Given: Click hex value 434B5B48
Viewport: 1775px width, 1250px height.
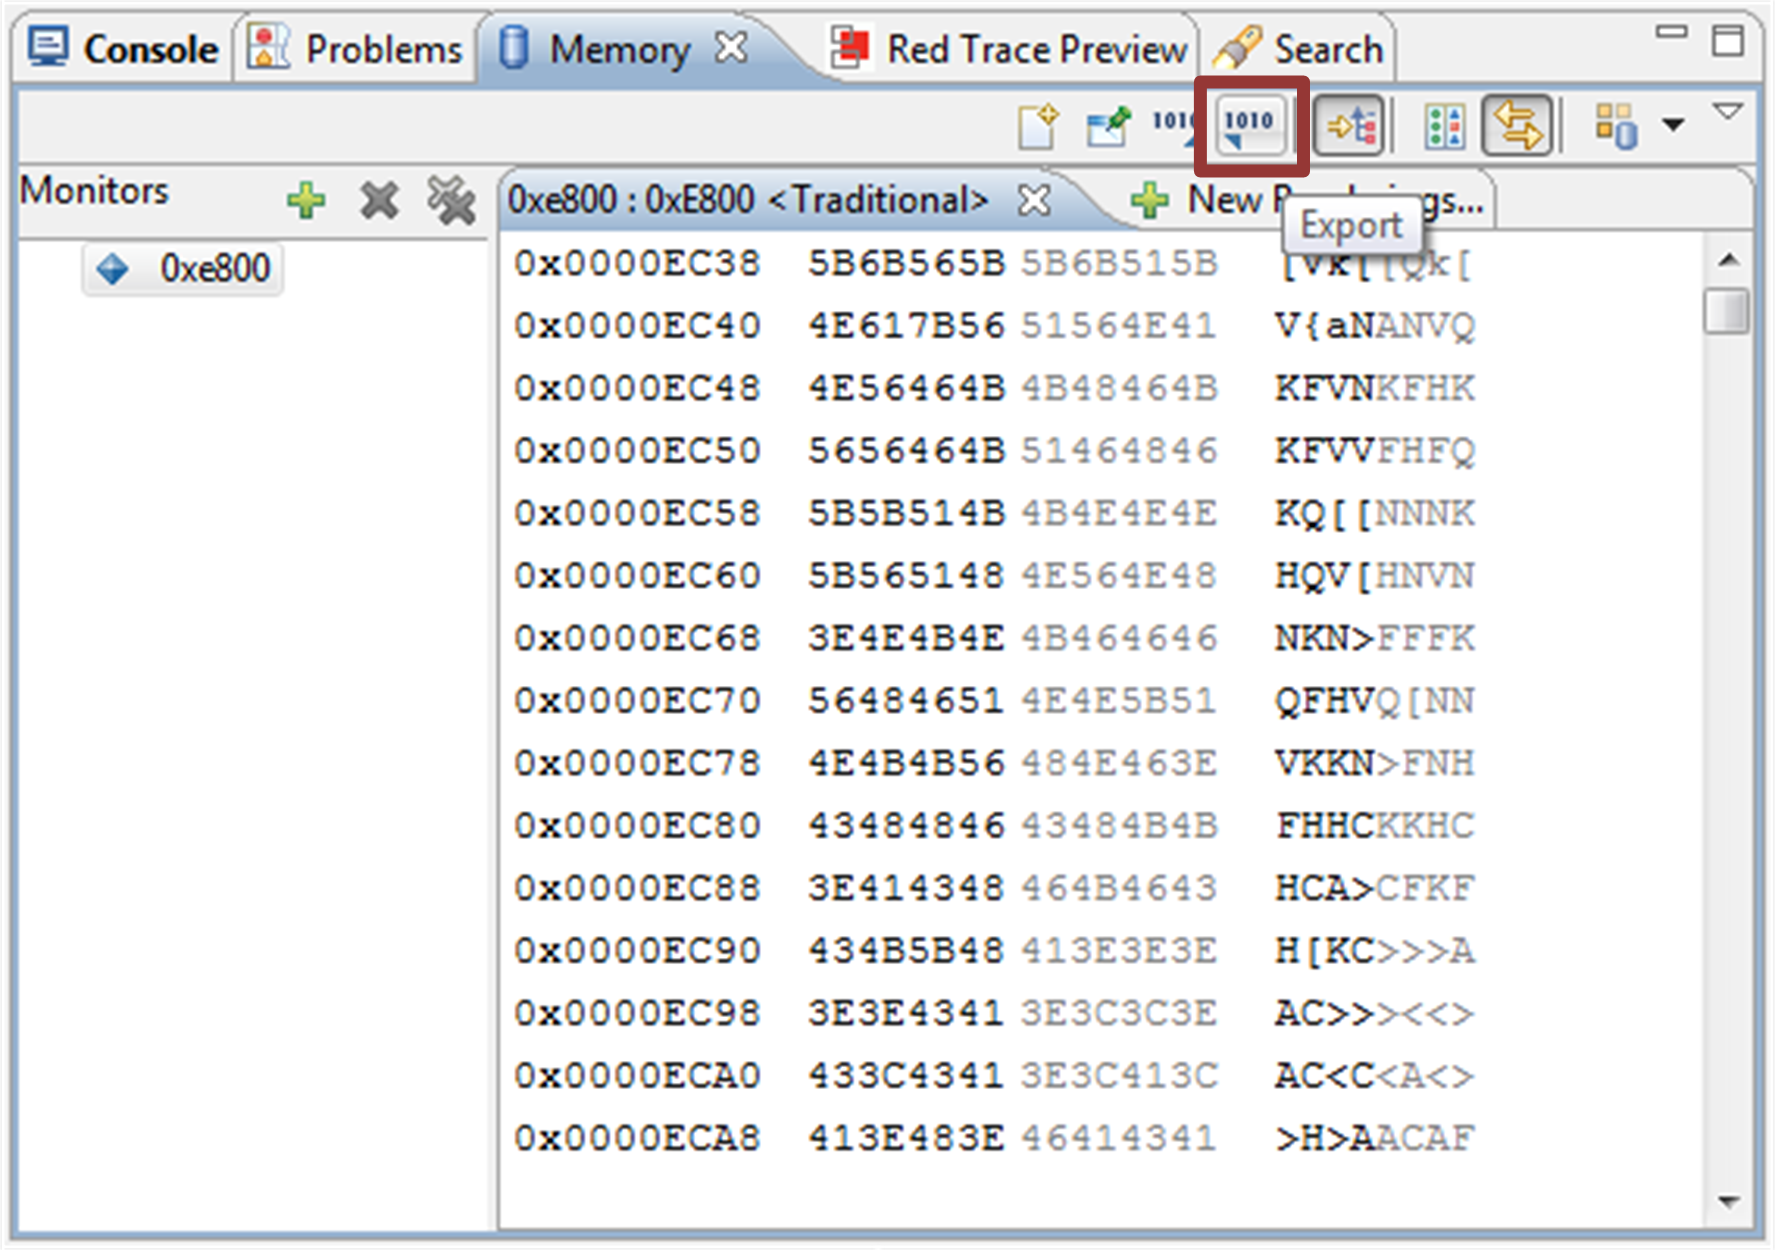Looking at the screenshot, I should pos(906,950).
